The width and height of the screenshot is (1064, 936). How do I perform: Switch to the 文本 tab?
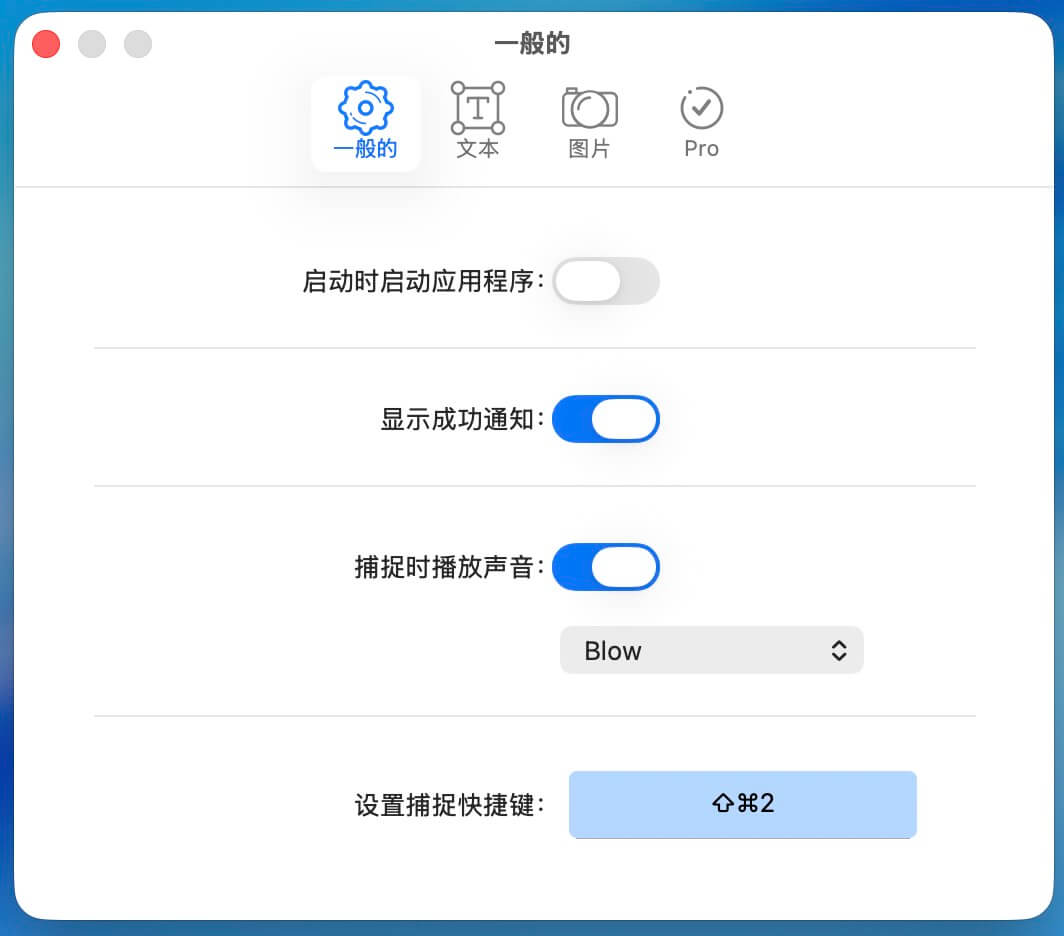[477, 120]
